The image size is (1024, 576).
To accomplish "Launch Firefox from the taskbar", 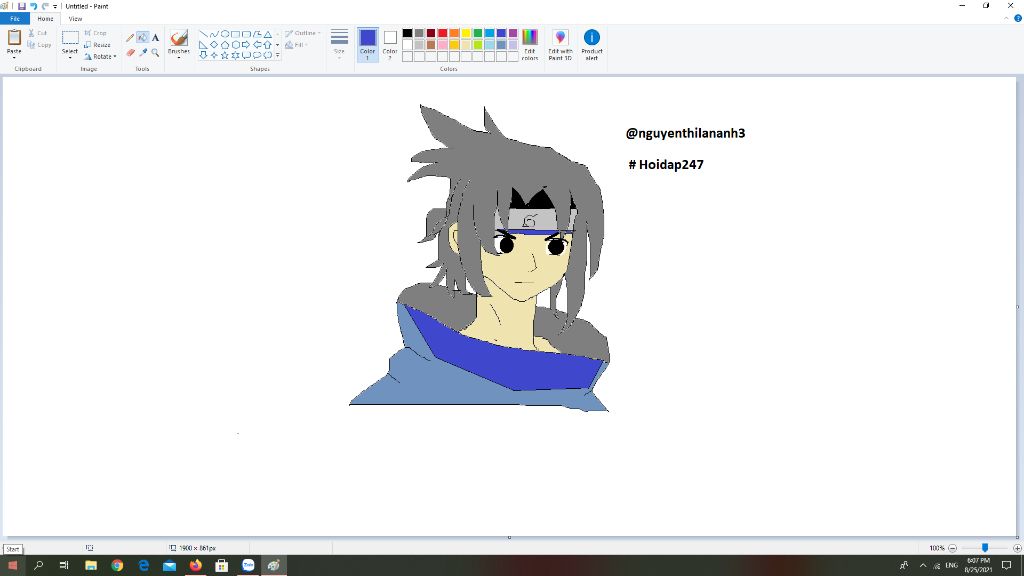I will (x=195, y=566).
